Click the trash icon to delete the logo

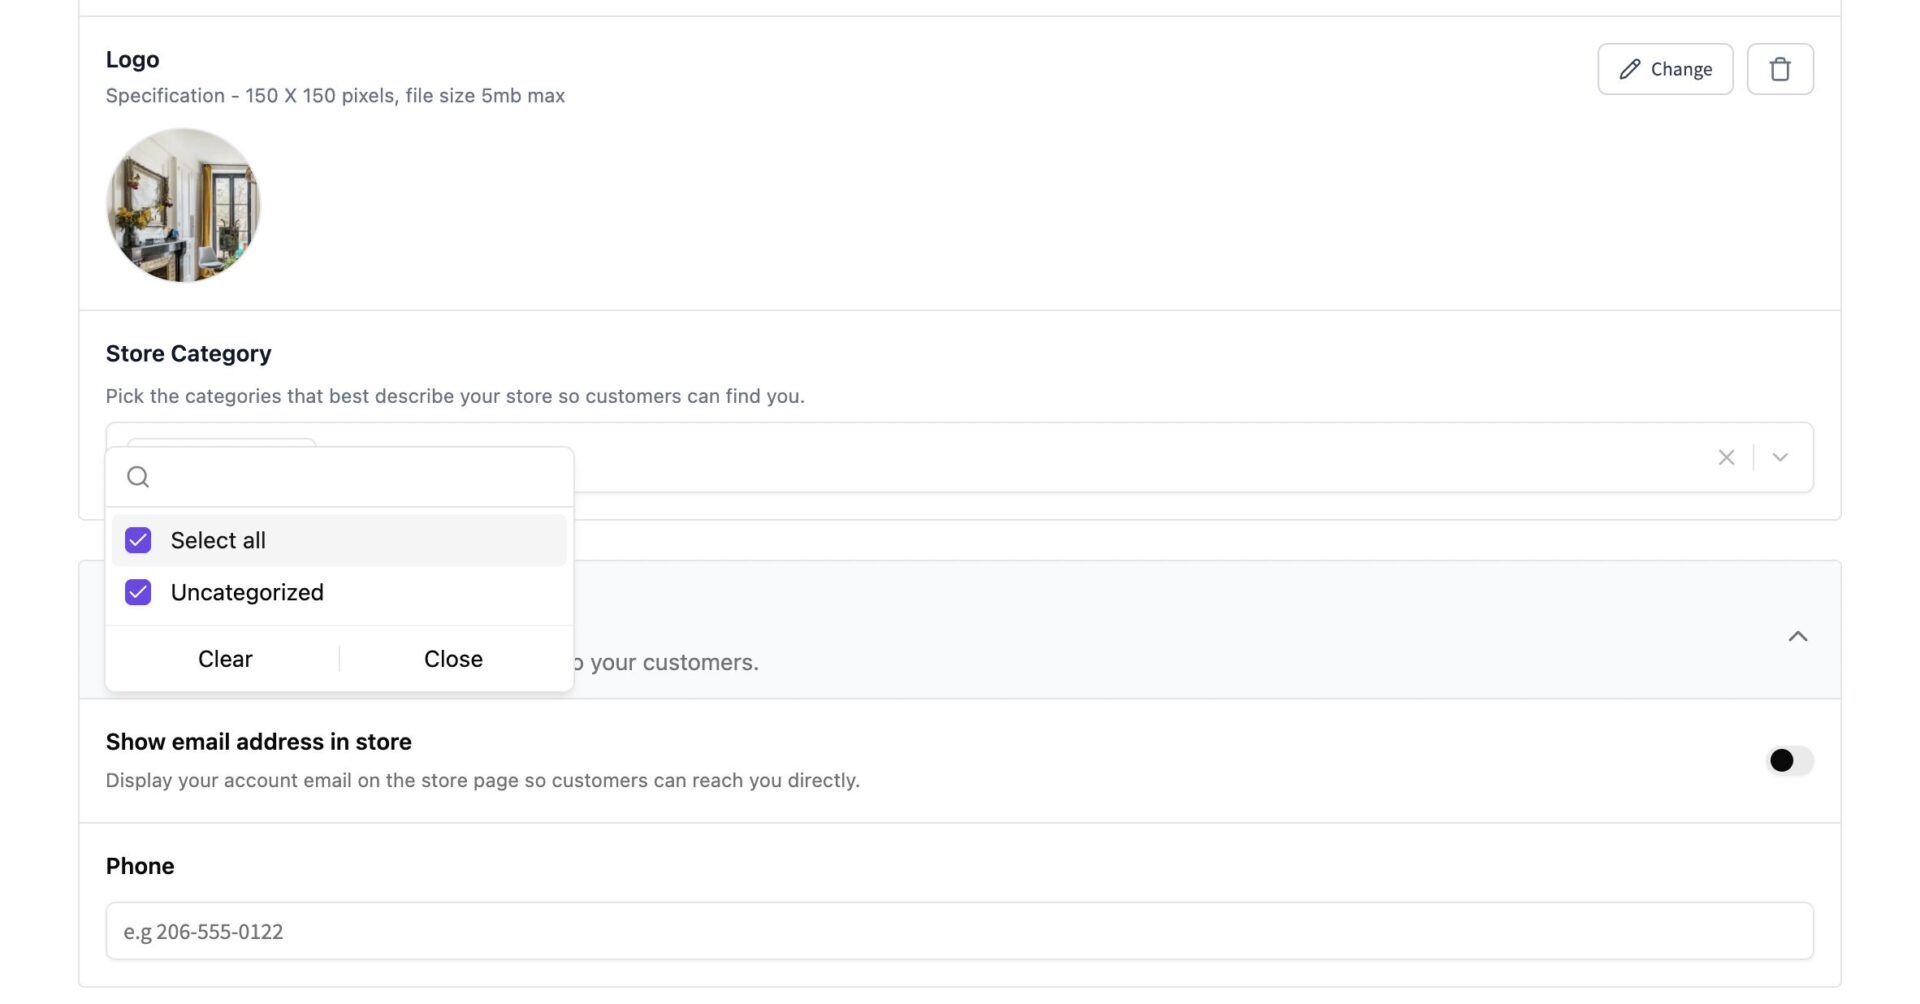point(1780,69)
